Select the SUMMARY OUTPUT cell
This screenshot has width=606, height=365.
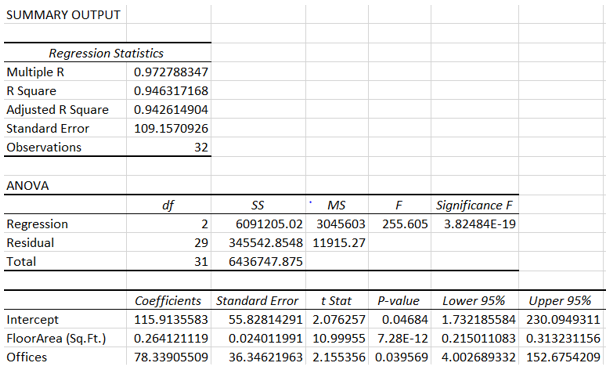point(63,15)
